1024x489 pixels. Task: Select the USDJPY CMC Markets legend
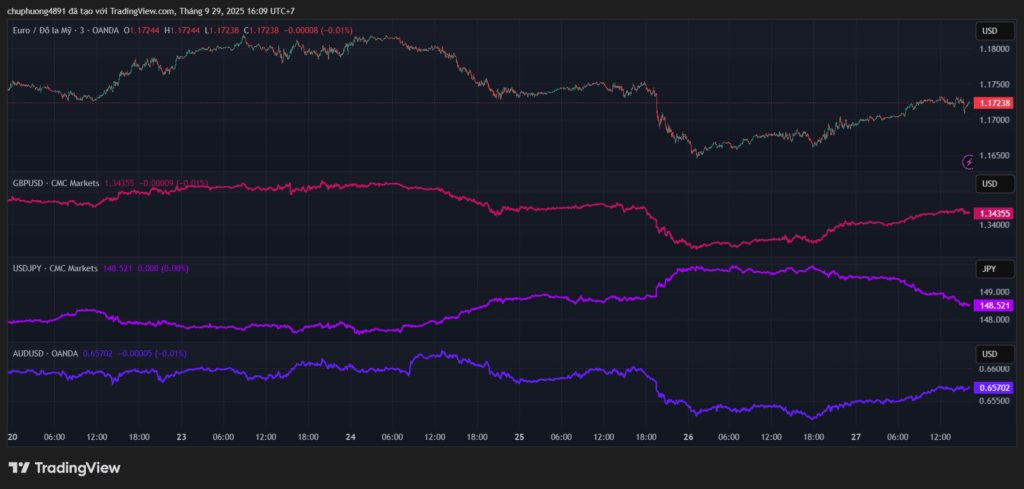click(x=55, y=268)
